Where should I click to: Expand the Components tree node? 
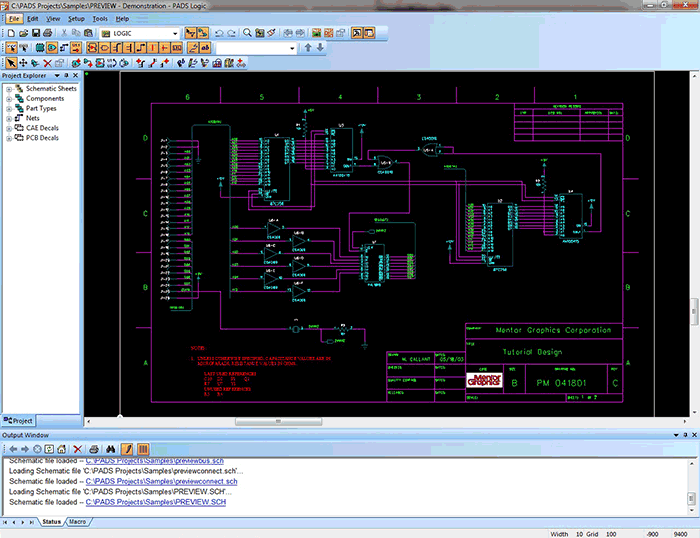8,99
